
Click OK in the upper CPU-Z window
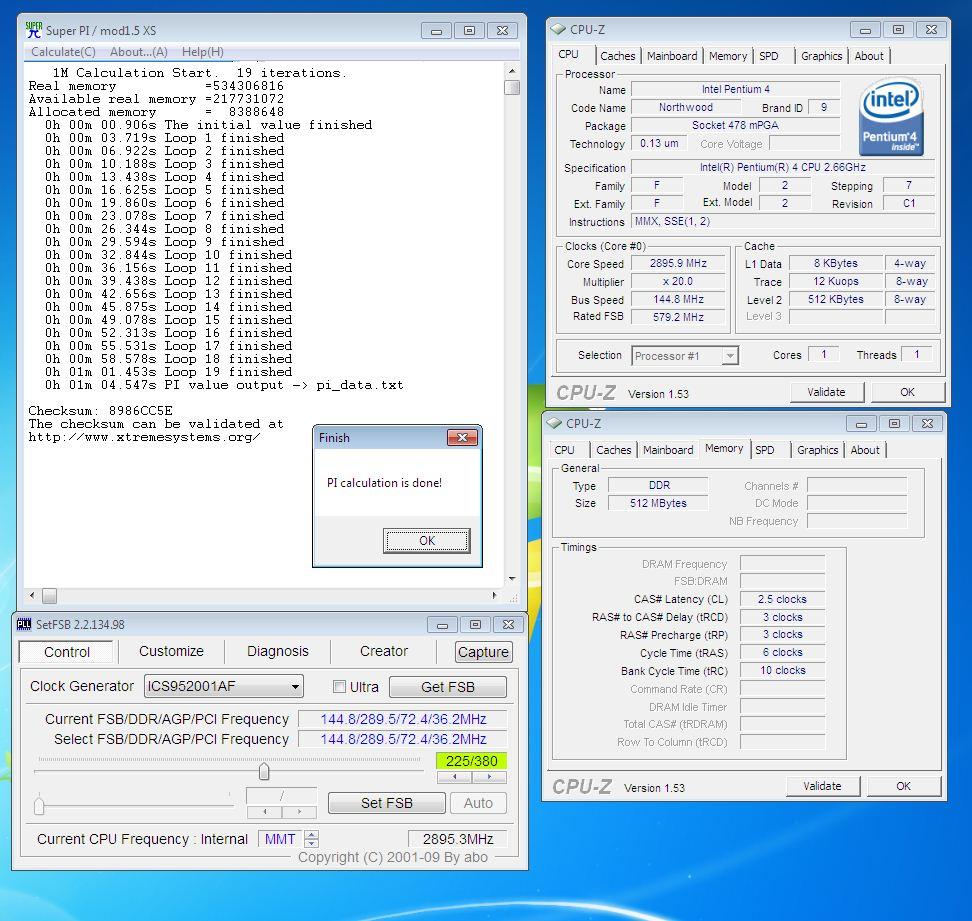click(x=908, y=392)
